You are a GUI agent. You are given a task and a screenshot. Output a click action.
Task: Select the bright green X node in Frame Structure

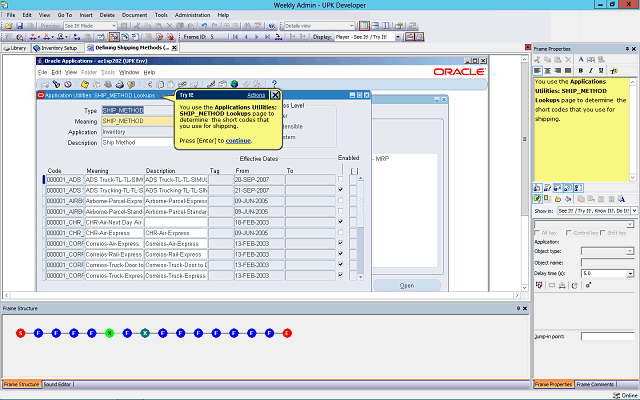(x=109, y=333)
